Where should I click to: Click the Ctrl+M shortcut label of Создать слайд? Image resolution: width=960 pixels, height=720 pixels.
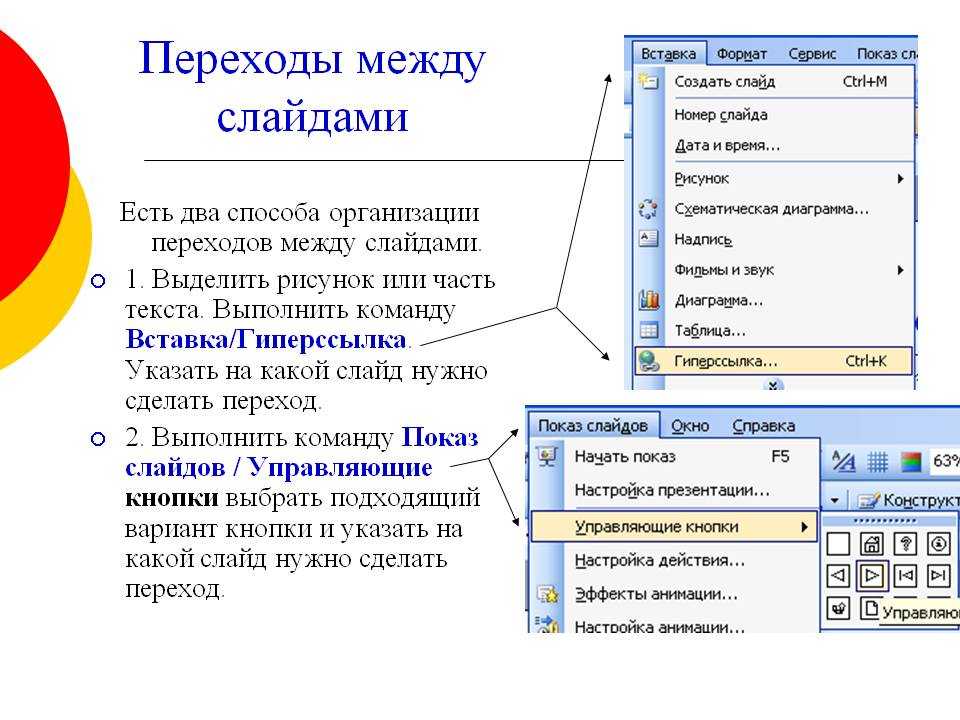864,81
